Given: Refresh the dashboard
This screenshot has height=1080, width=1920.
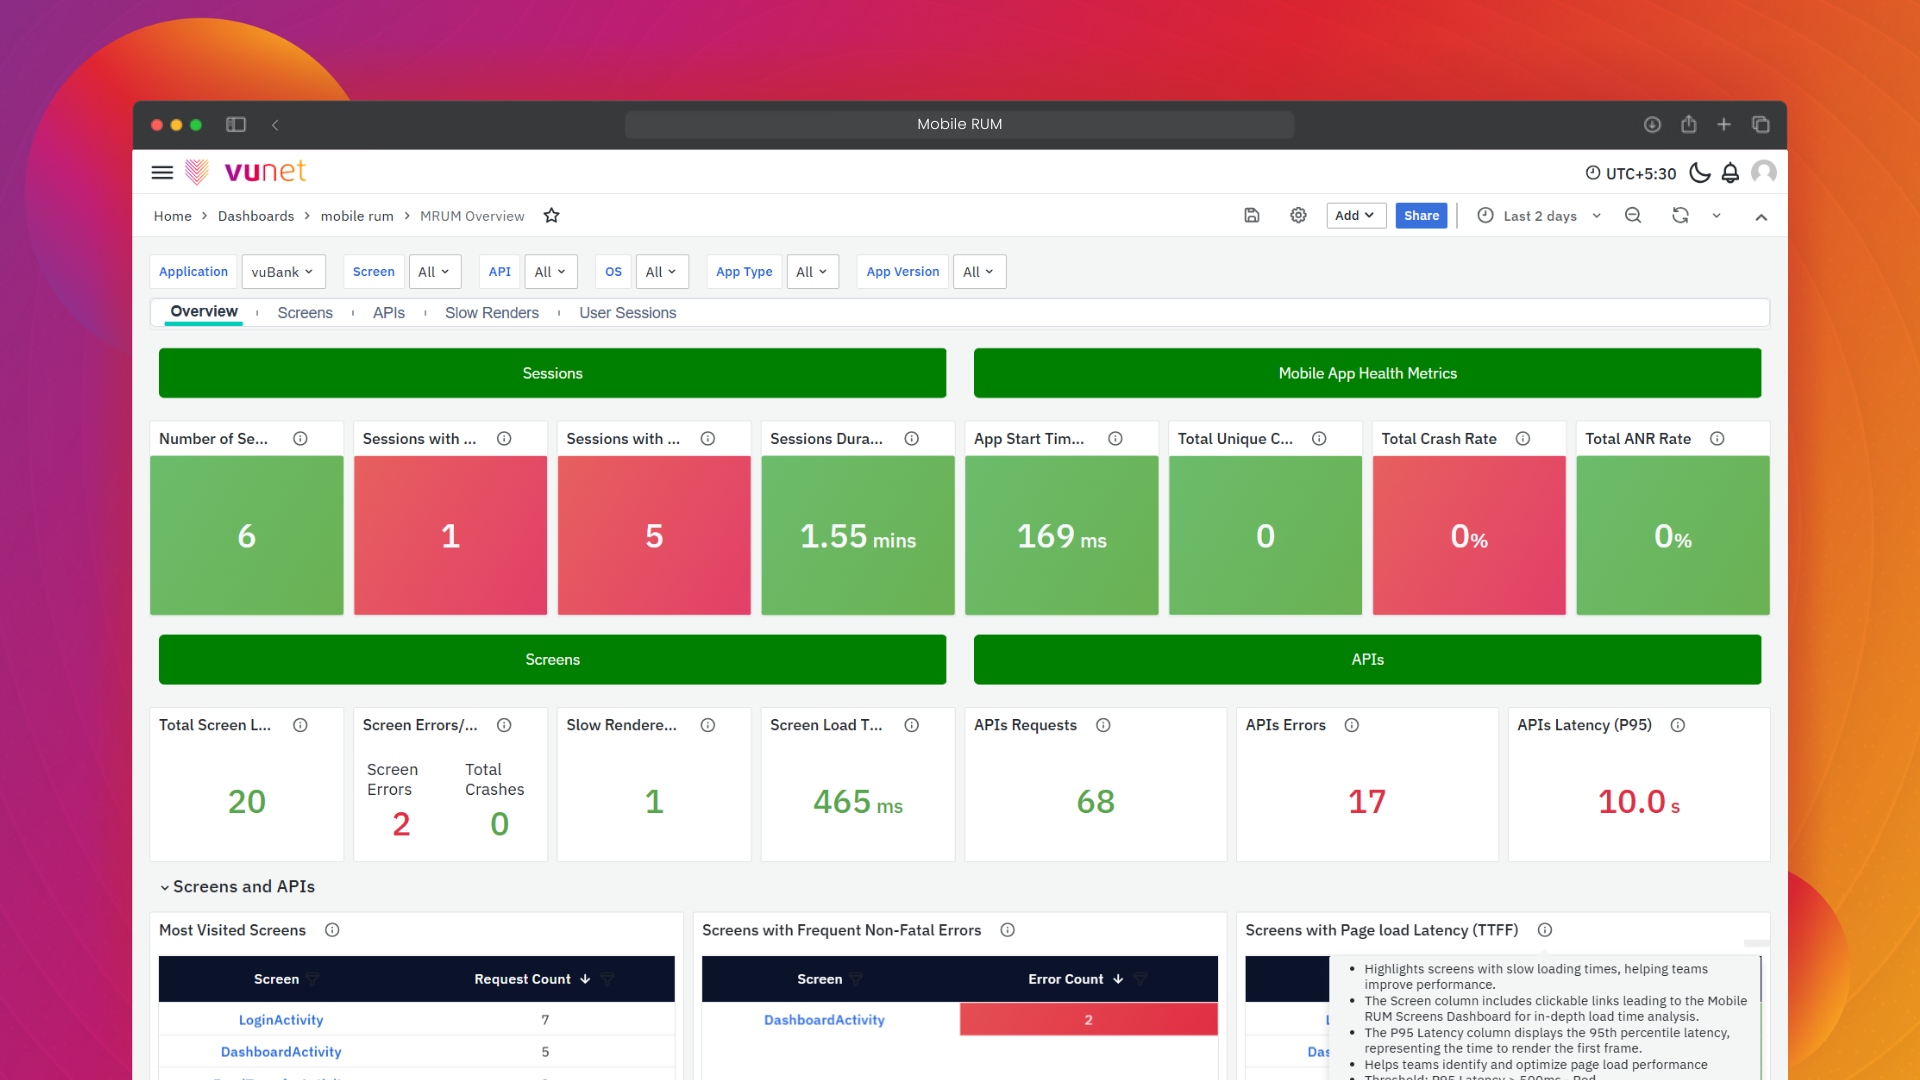Looking at the screenshot, I should pos(1680,216).
